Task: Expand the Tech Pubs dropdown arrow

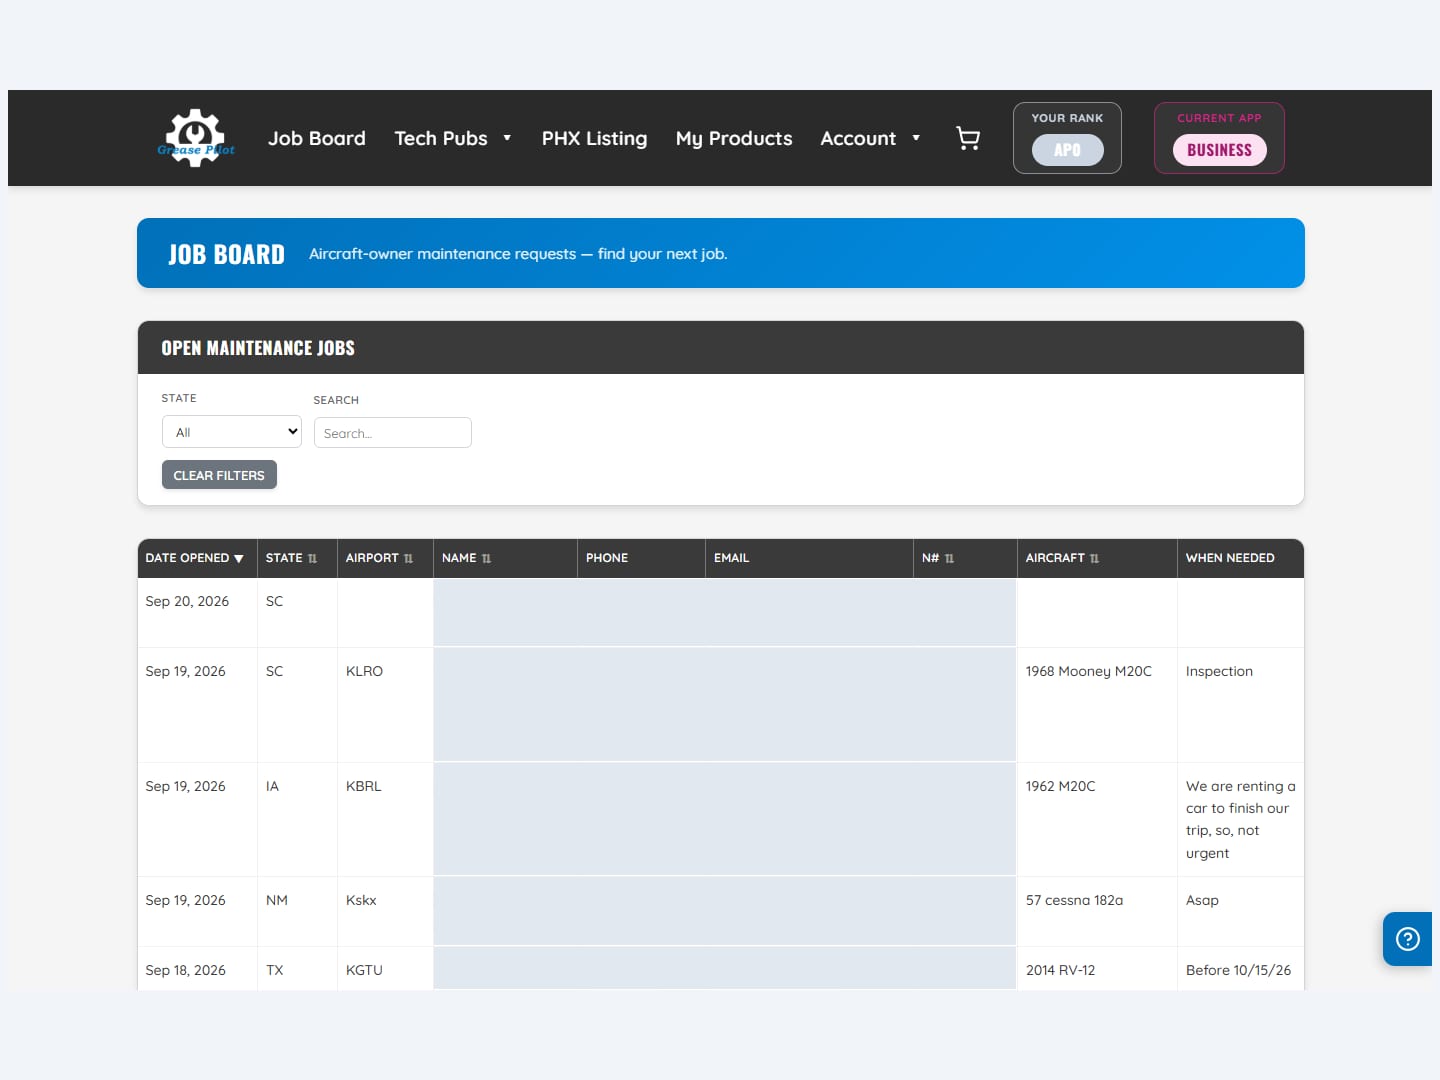Action: pos(507,138)
